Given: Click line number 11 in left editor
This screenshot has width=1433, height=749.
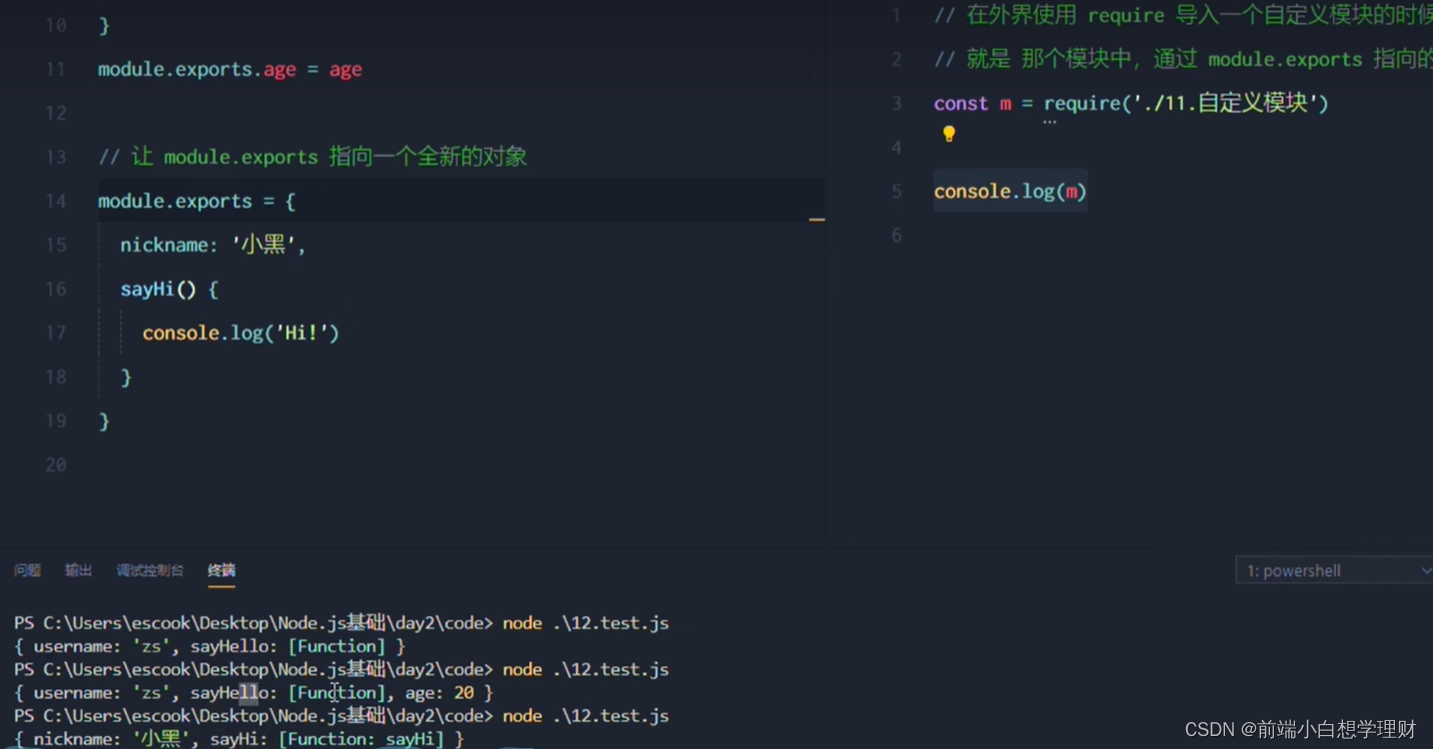Looking at the screenshot, I should (55, 69).
